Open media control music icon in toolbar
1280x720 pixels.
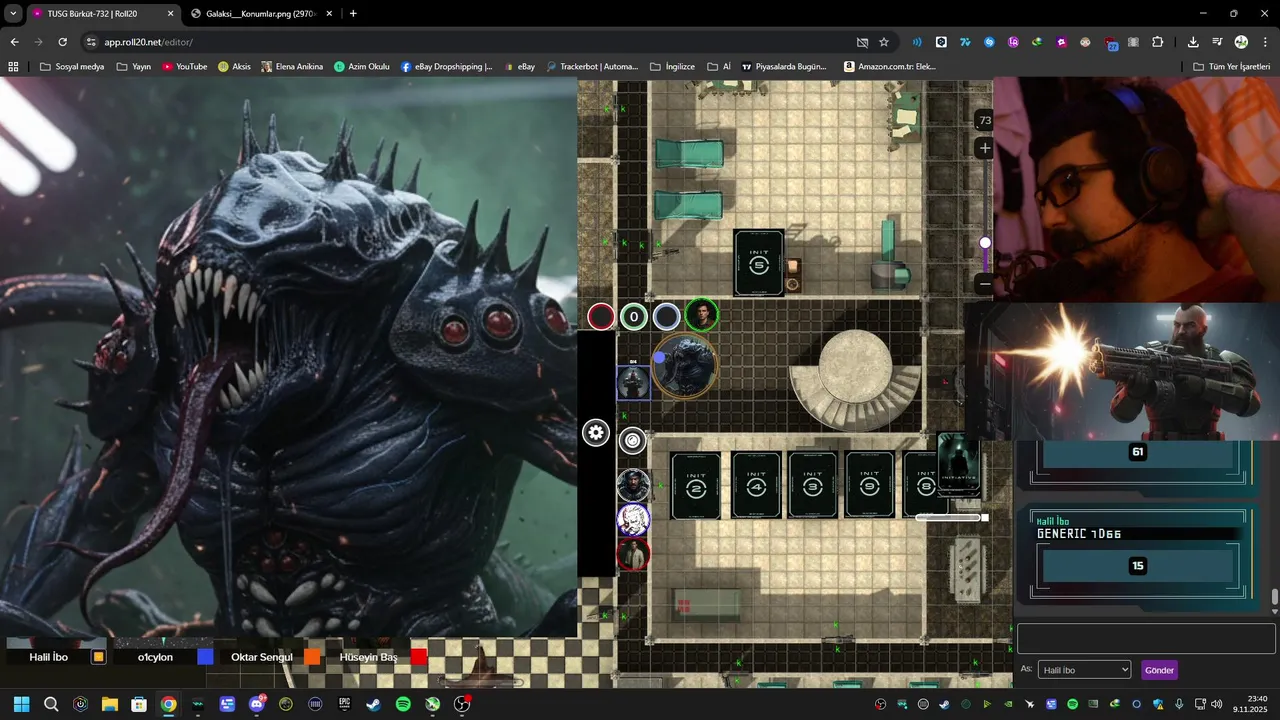coord(1217,42)
